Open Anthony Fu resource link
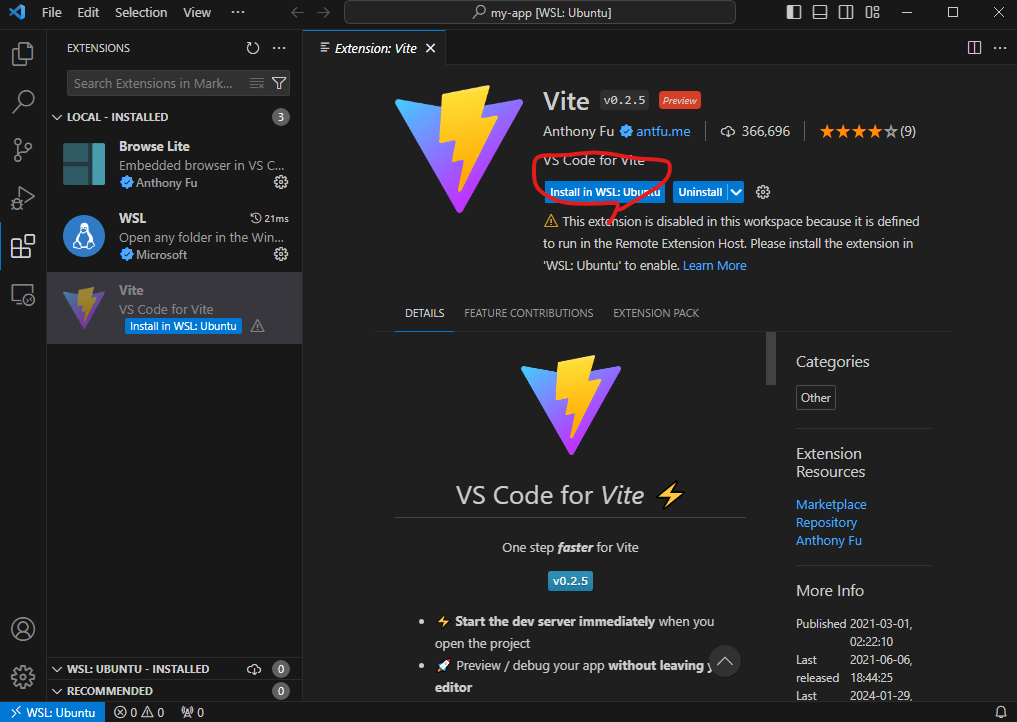1017x722 pixels. coord(829,540)
